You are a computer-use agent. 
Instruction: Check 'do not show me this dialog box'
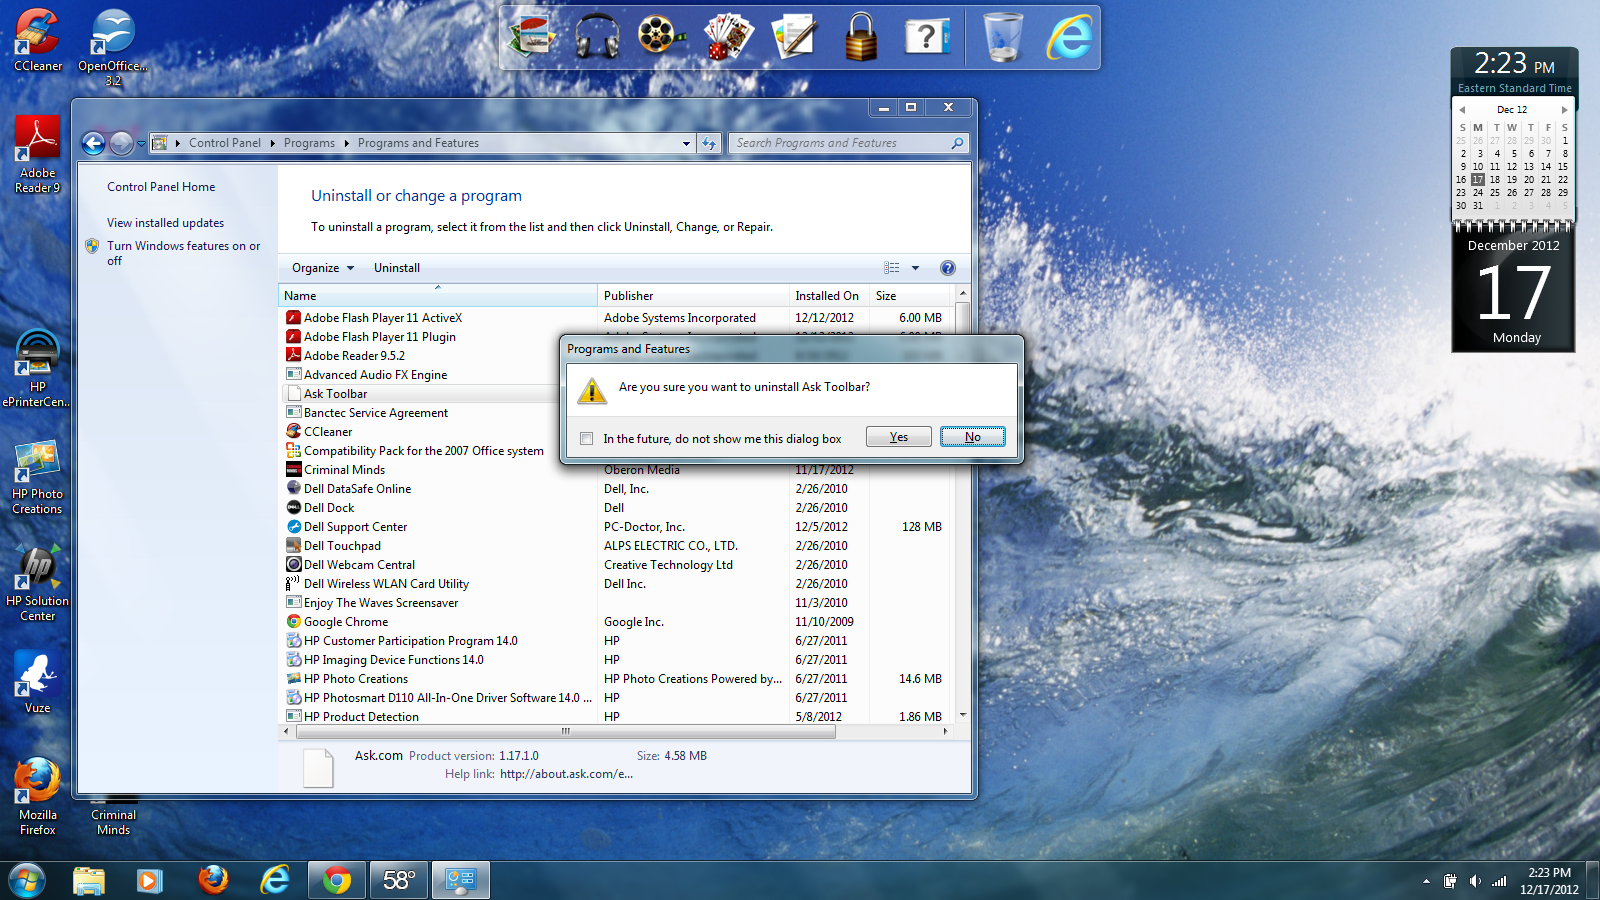click(587, 438)
